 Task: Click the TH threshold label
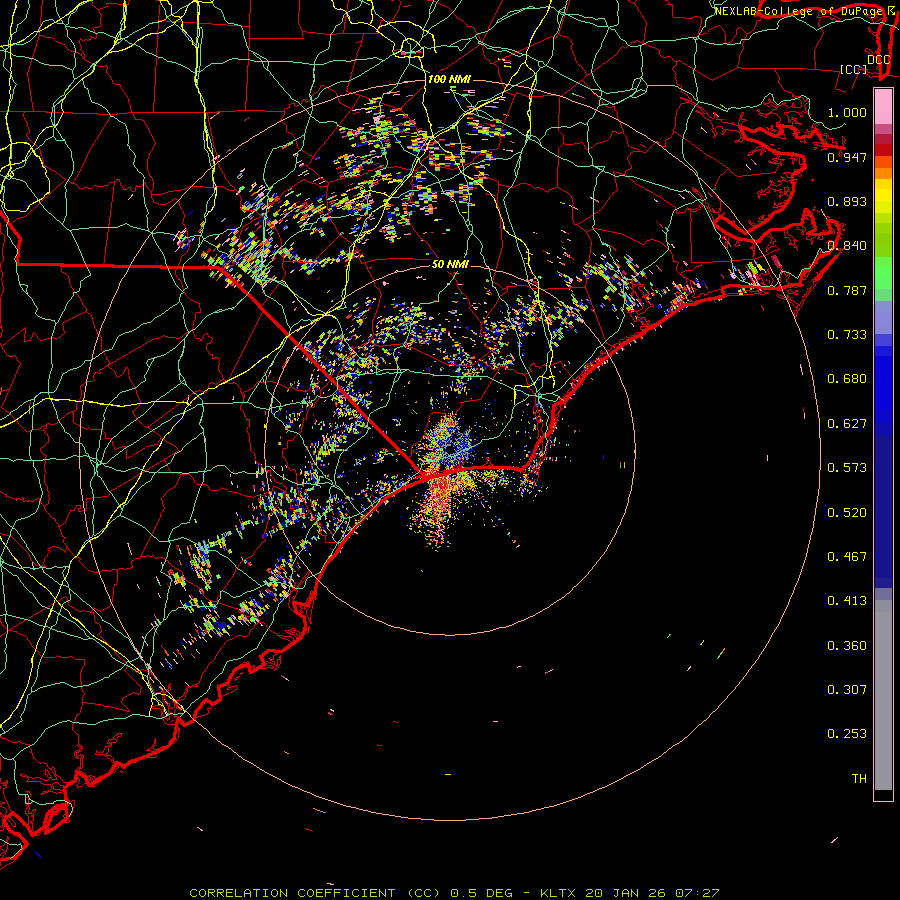tap(859, 778)
